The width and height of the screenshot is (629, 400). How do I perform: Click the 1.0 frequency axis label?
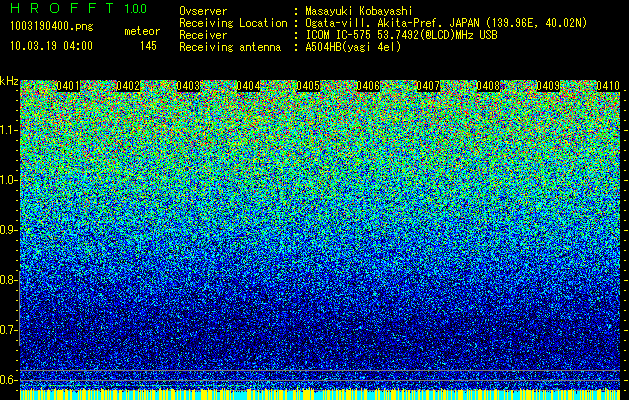(x=9, y=180)
